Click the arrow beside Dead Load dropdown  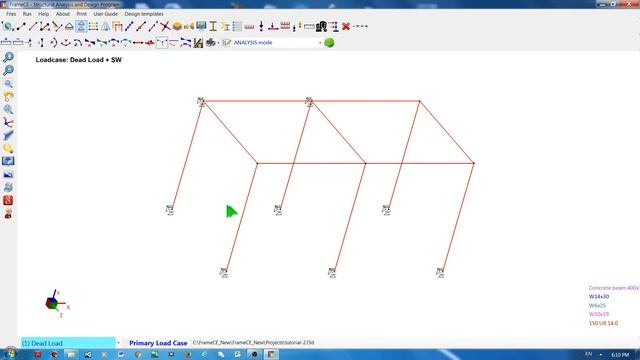point(119,343)
